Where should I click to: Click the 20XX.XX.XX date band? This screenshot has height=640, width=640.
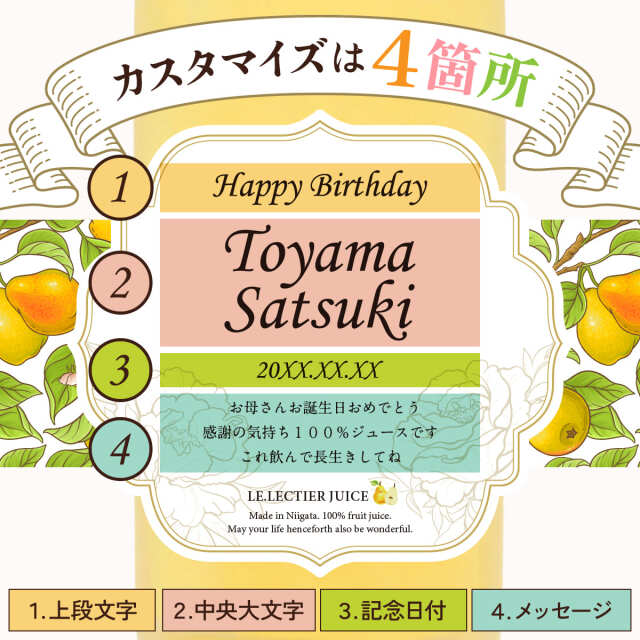tap(320, 370)
